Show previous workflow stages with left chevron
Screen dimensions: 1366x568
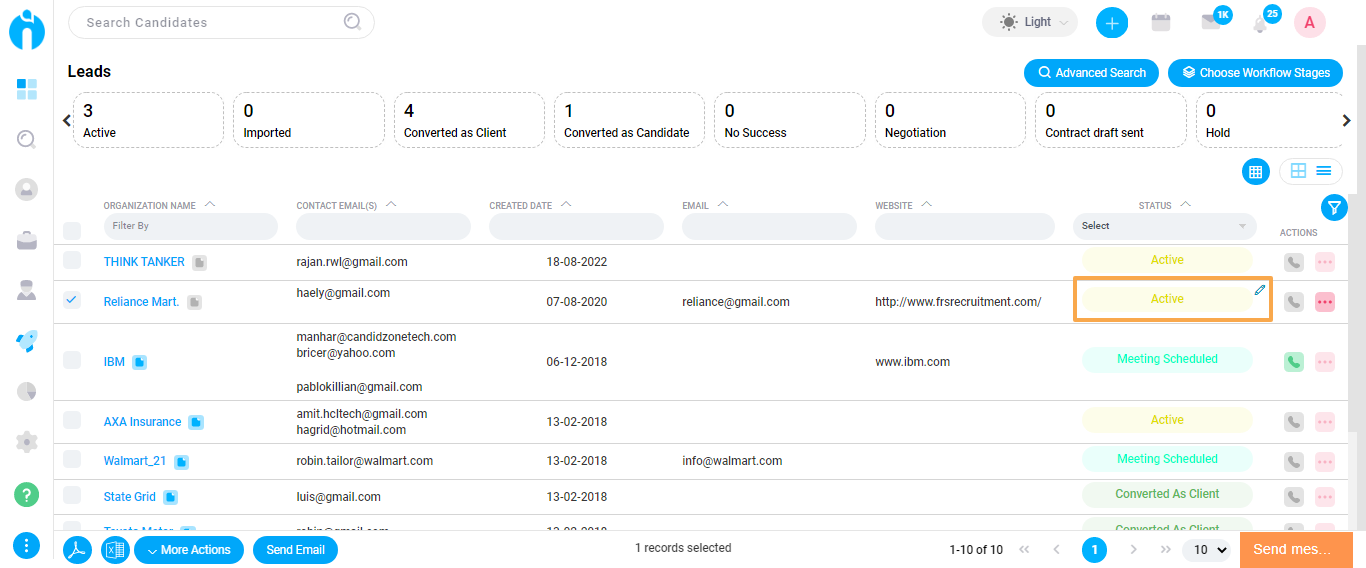(x=67, y=120)
